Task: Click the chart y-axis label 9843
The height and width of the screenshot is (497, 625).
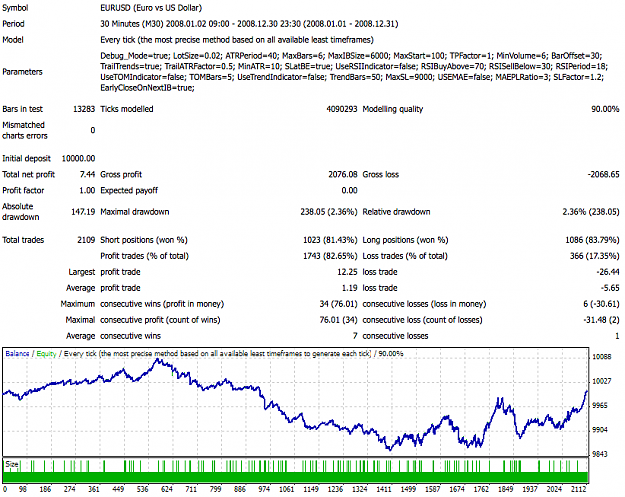Action: coord(600,454)
